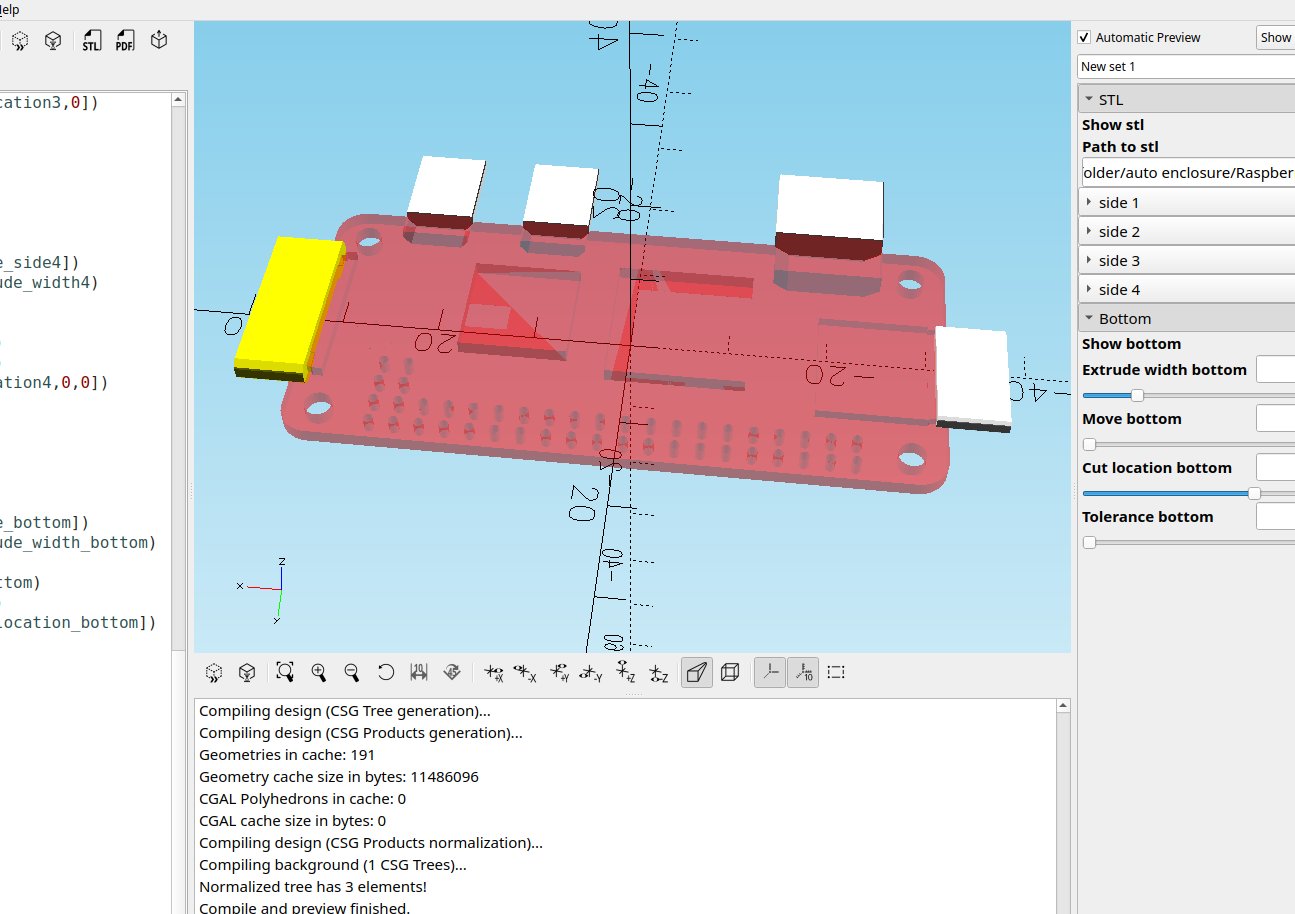Click the Path to stl input field
This screenshot has width=1295, height=914.
tap(1188, 173)
